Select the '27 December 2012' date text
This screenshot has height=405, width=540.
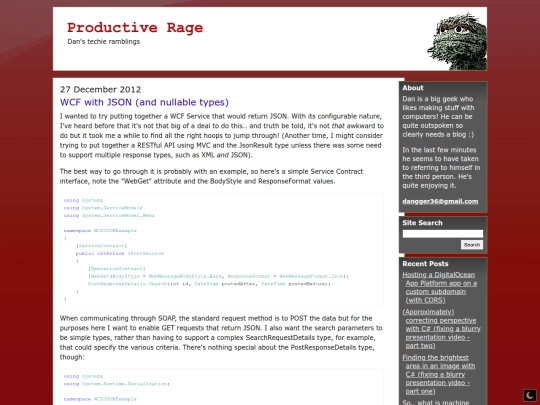[x=100, y=90]
